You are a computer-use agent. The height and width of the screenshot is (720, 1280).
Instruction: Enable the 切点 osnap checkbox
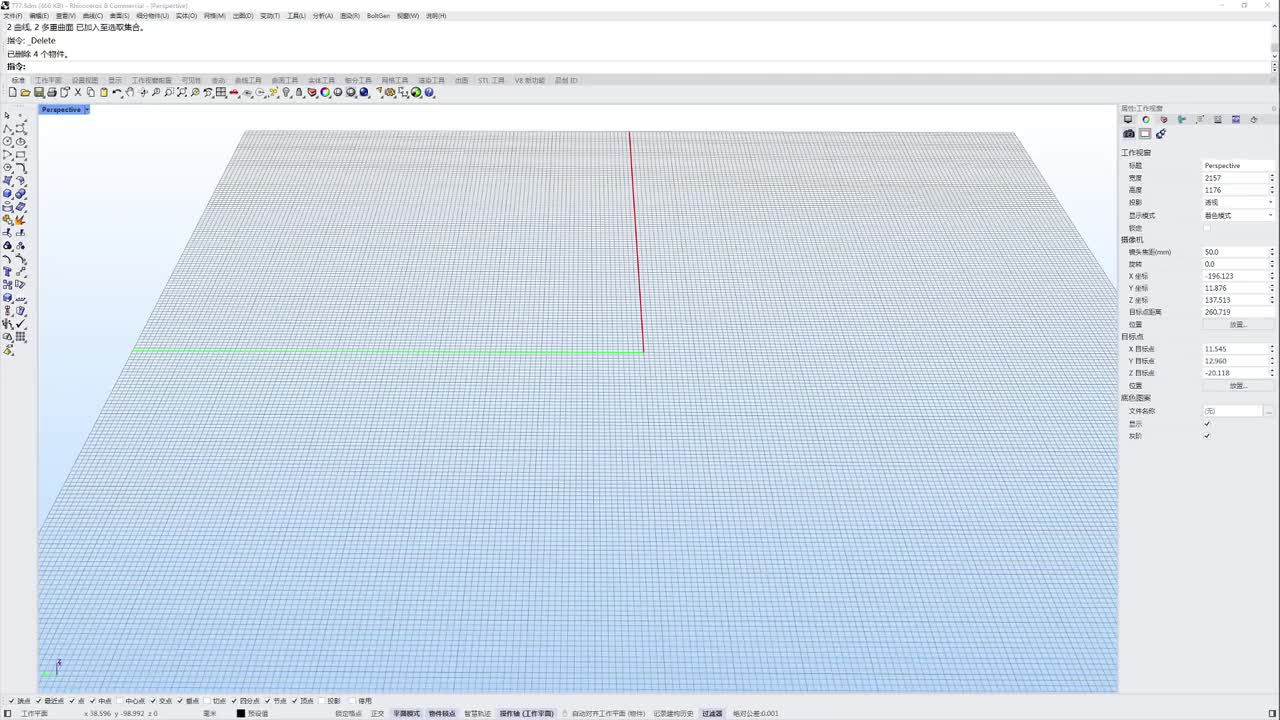coord(207,701)
